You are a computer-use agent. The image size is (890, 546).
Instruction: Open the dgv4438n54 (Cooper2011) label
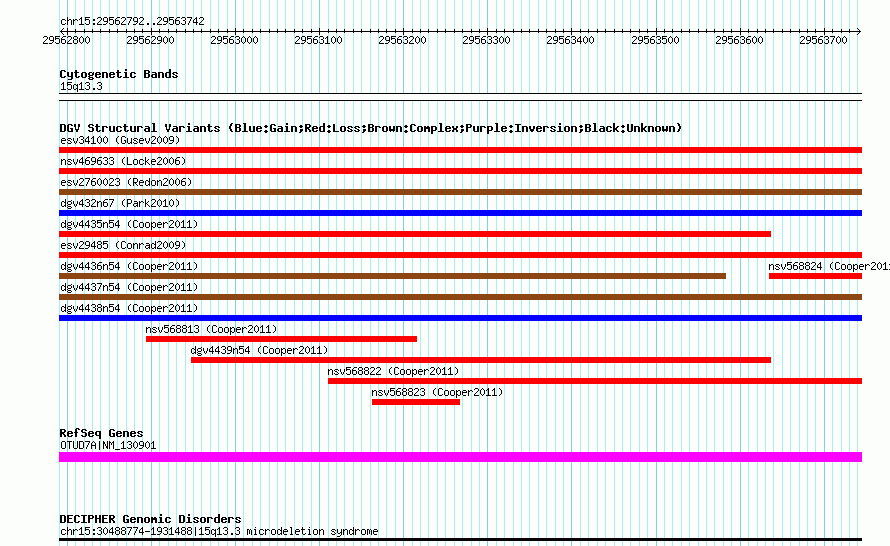[129, 308]
